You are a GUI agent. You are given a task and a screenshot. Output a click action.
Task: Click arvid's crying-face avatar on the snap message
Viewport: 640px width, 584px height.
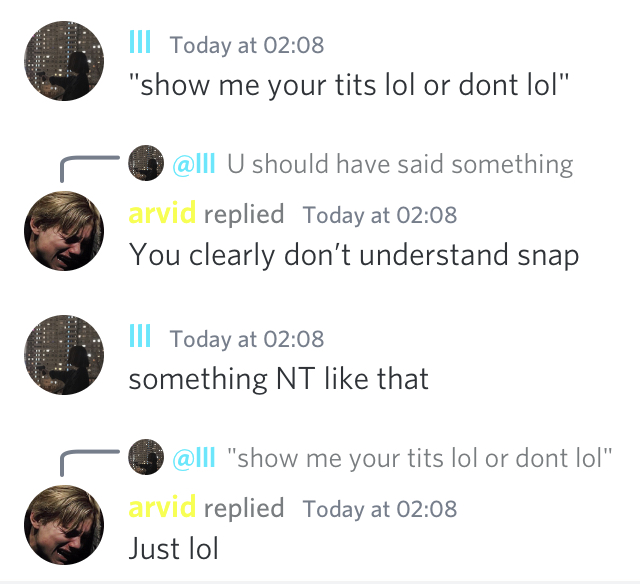click(x=64, y=231)
